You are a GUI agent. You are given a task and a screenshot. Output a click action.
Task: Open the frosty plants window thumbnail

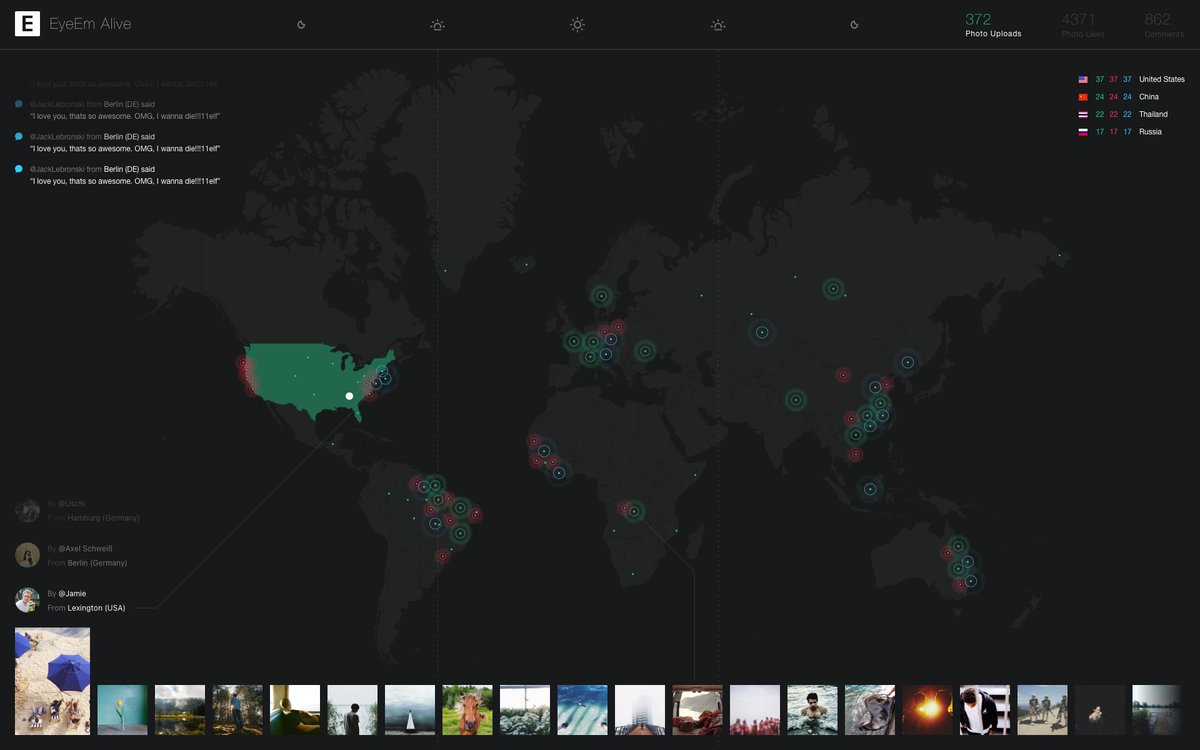point(525,710)
